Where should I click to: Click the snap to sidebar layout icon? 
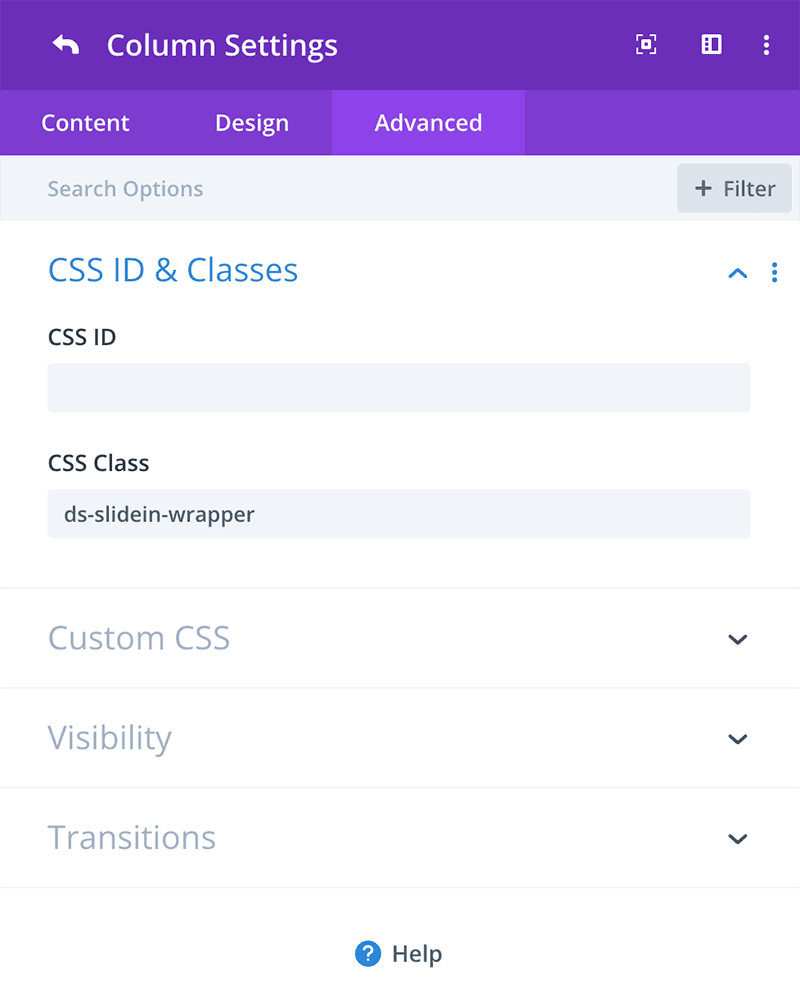[x=711, y=45]
